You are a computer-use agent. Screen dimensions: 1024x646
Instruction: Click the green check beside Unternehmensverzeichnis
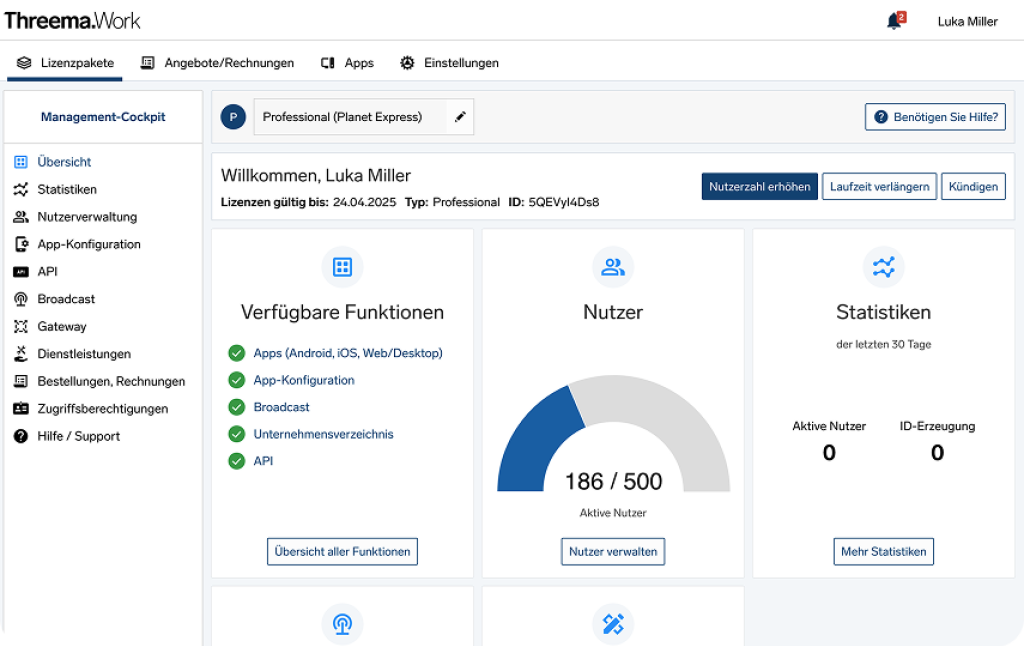[236, 434]
